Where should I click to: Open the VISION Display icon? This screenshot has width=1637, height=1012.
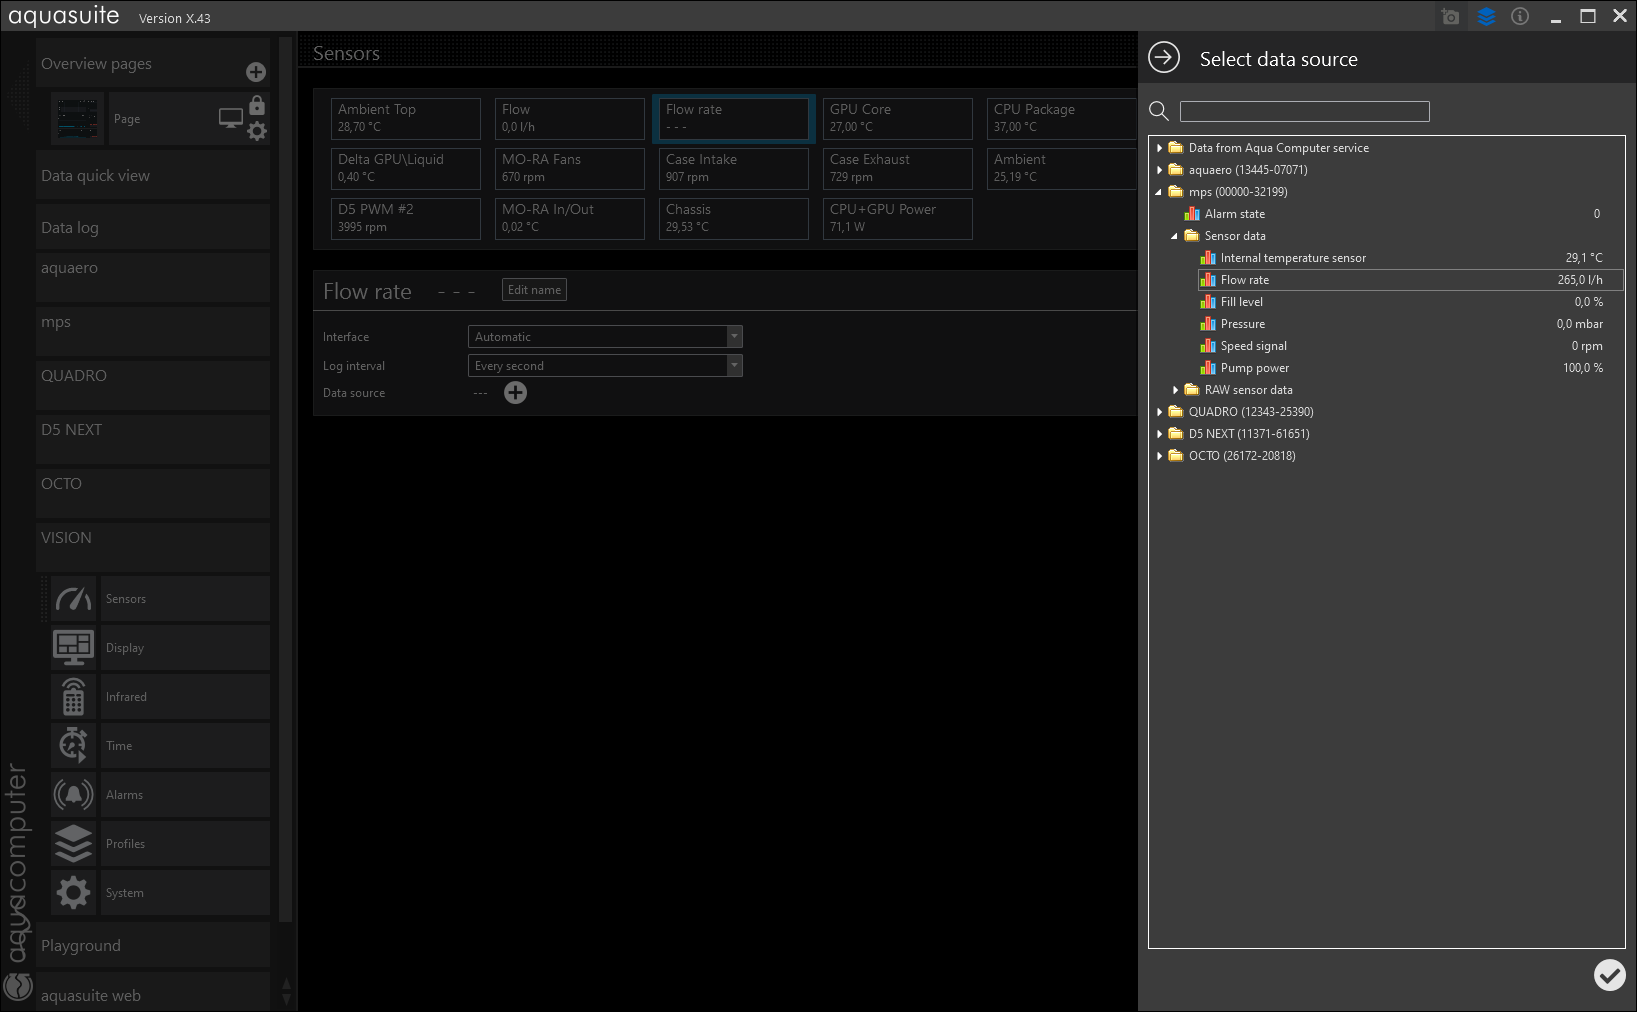coord(74,648)
